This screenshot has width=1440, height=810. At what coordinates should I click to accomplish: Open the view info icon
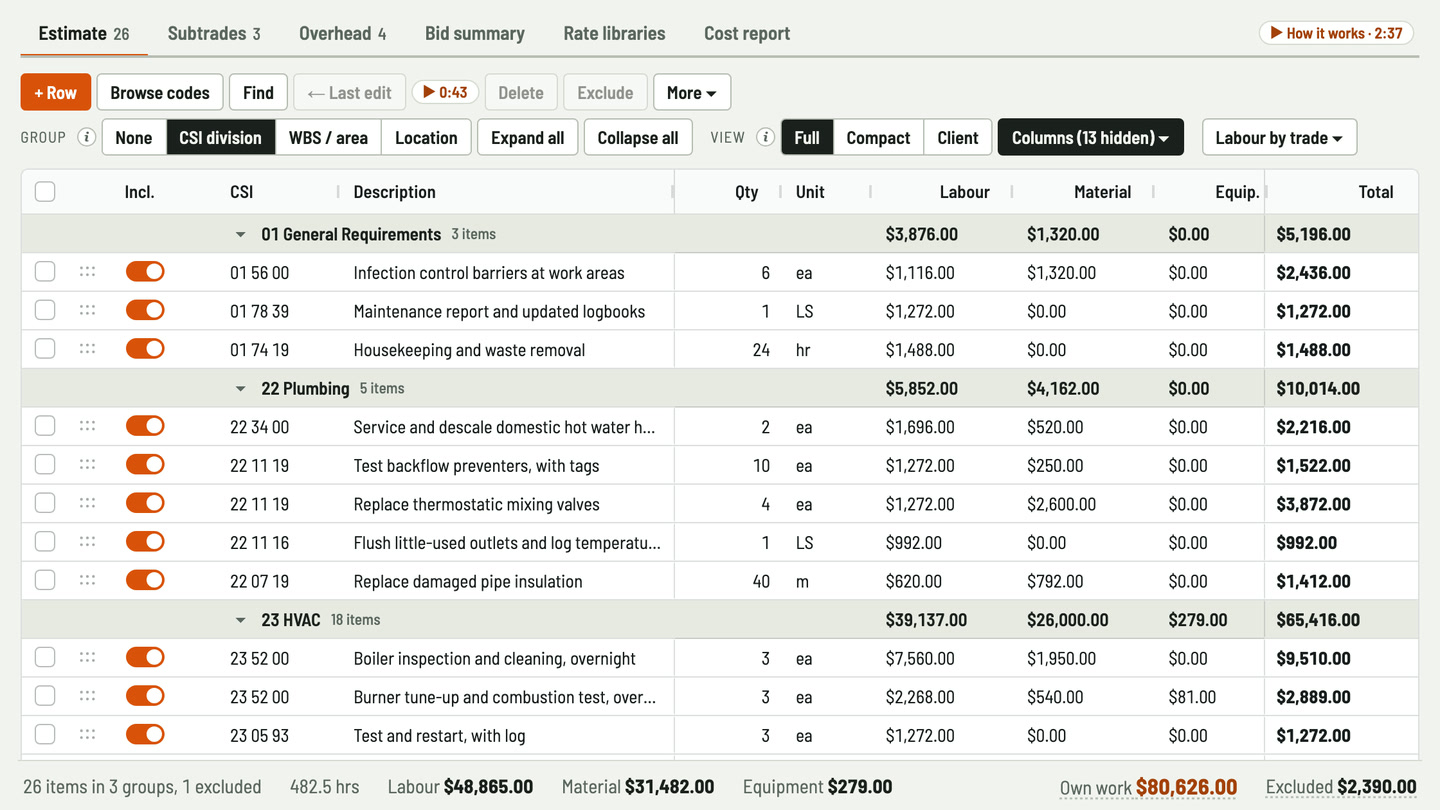(766, 138)
